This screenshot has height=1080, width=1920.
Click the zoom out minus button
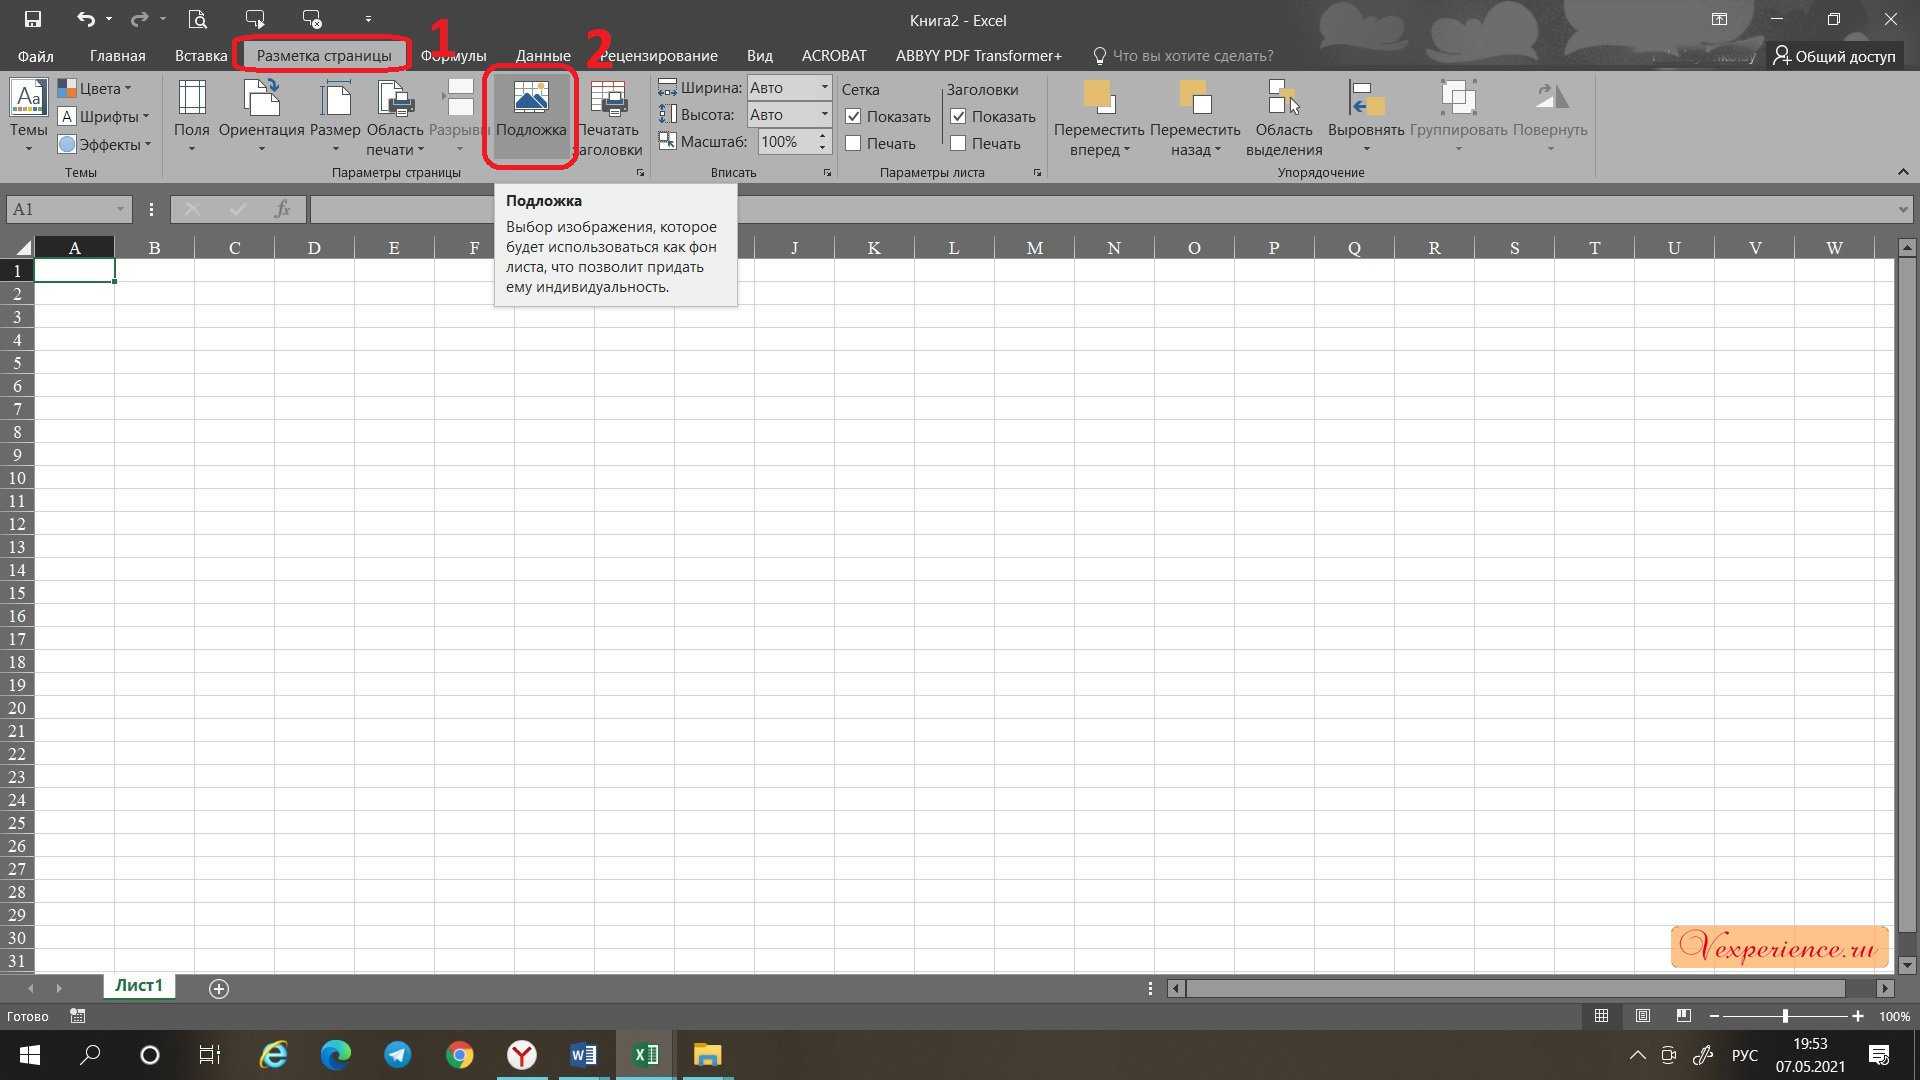click(x=1714, y=1016)
